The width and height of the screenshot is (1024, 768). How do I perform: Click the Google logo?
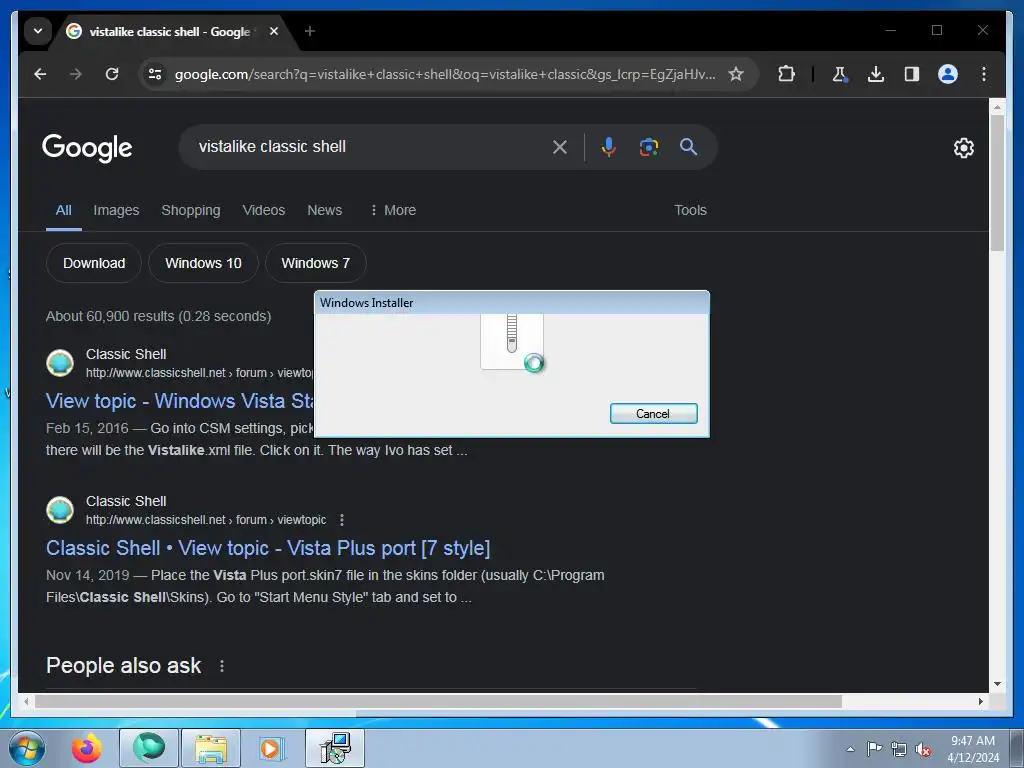88,148
